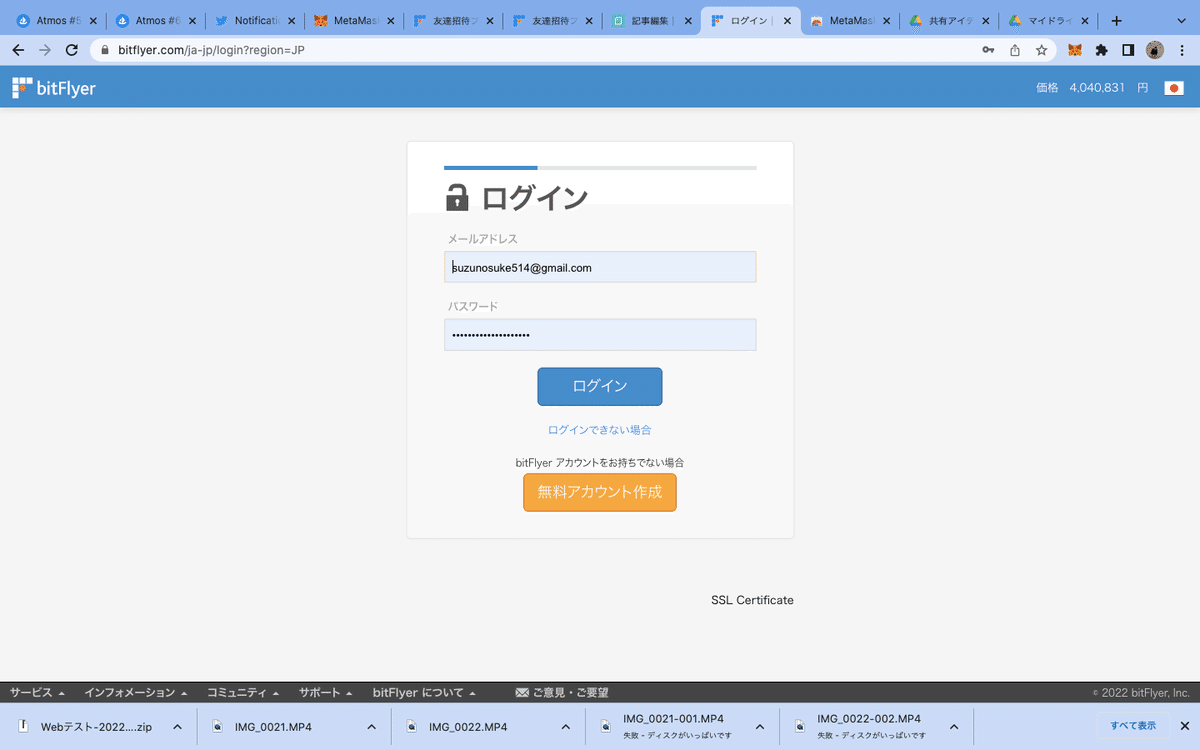The image size is (1200, 750).
Task: Switch to the second Atmos tab
Action: (x=154, y=21)
